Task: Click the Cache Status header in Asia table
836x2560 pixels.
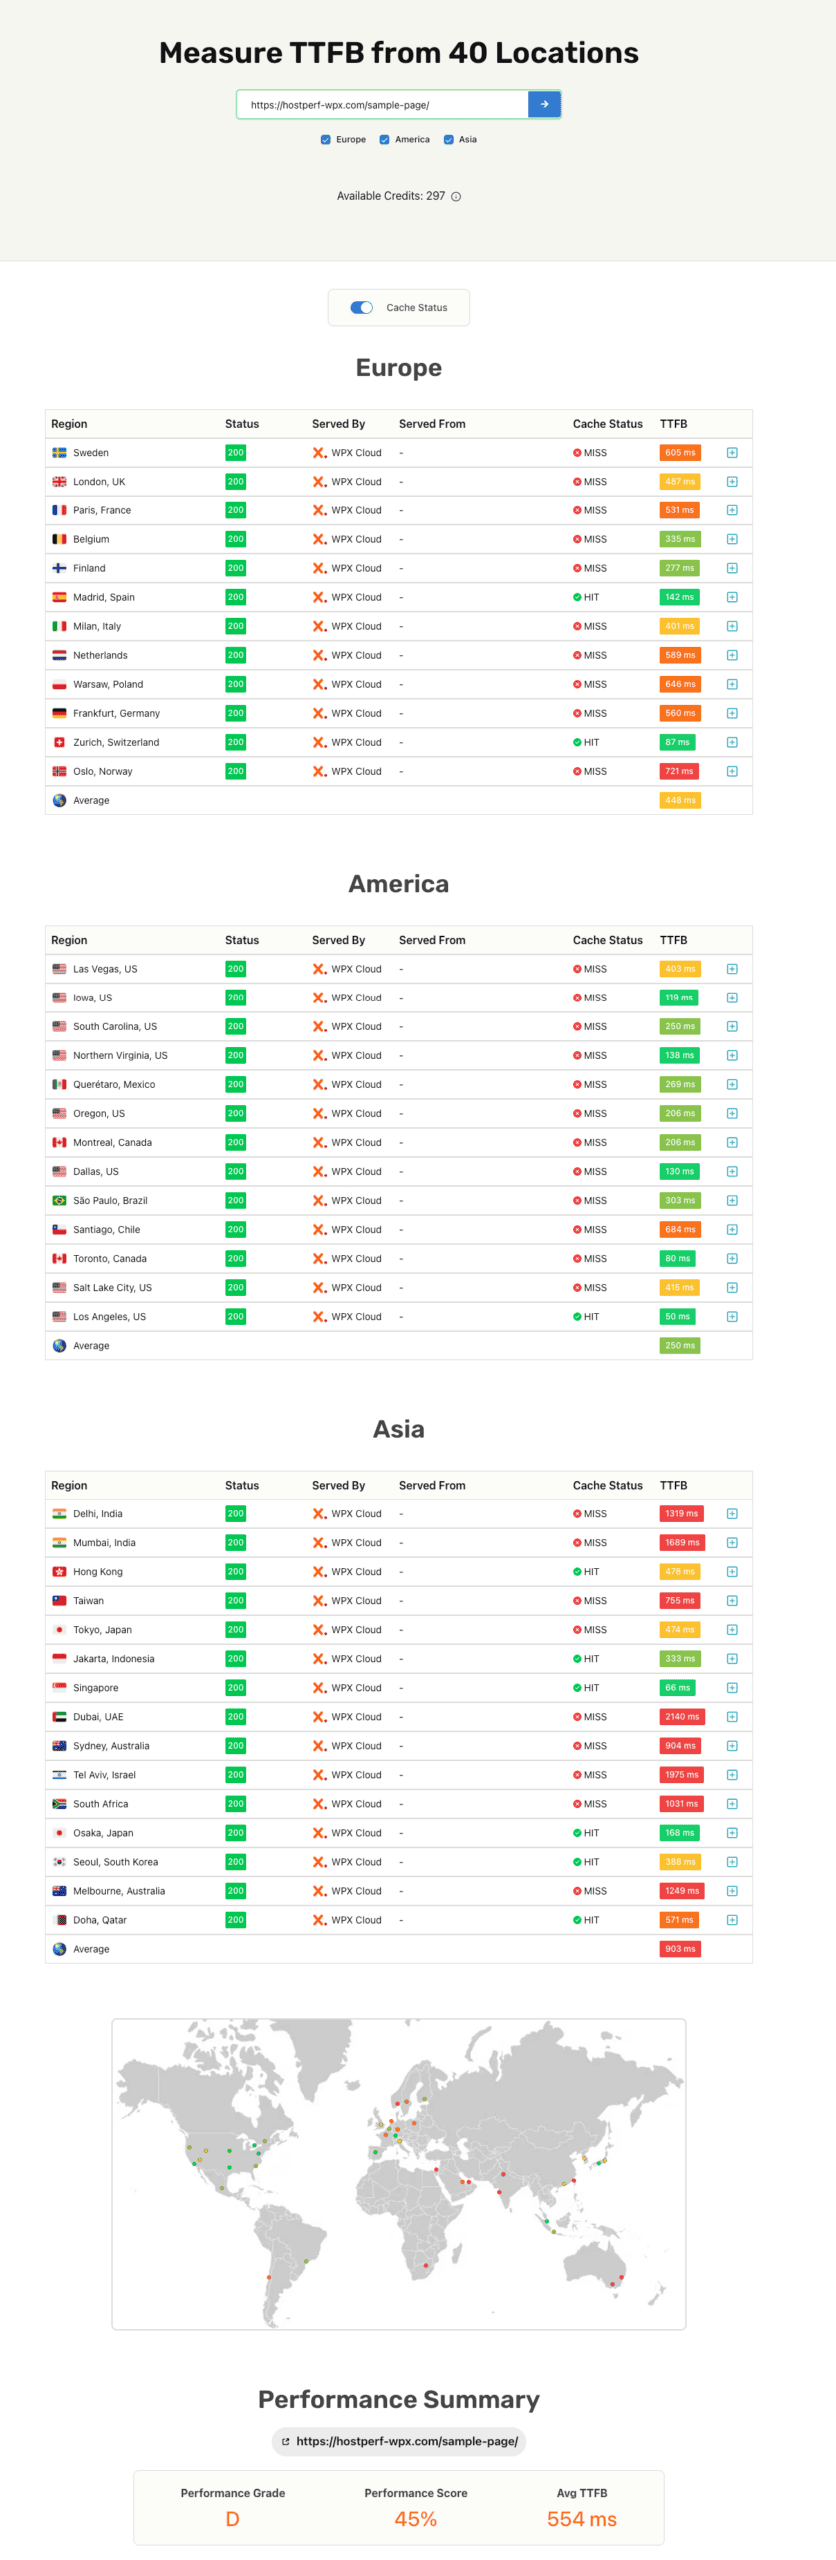Action: coord(607,1485)
